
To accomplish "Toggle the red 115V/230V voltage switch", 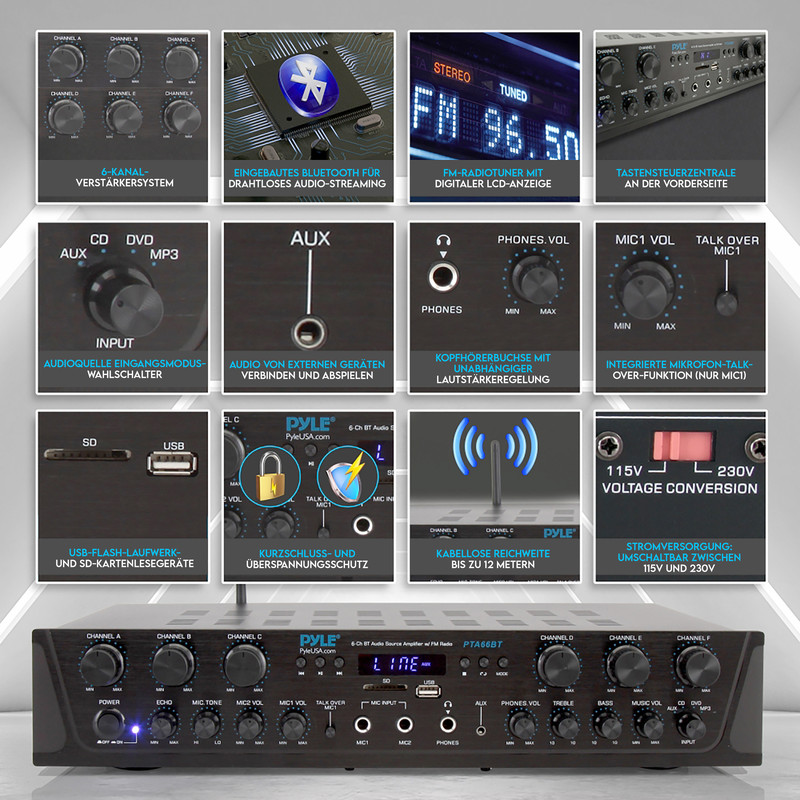I will (683, 446).
